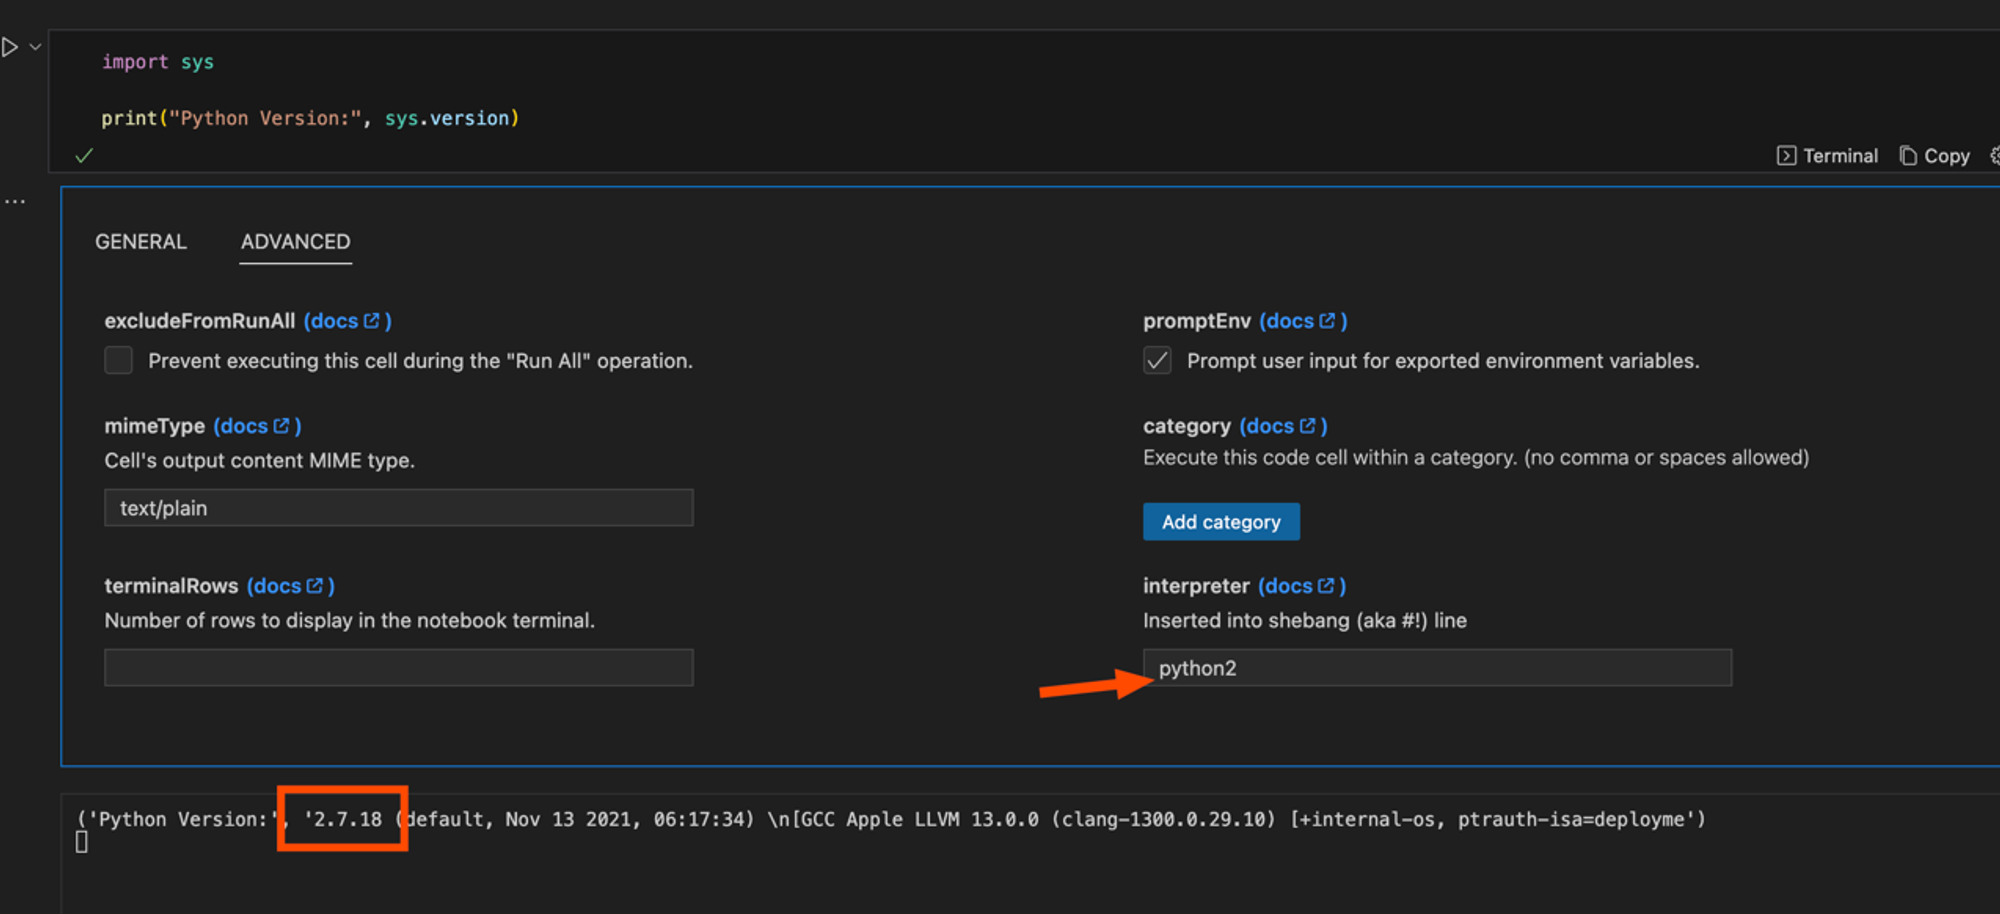
Task: Click the Add category button
Action: [x=1221, y=522]
